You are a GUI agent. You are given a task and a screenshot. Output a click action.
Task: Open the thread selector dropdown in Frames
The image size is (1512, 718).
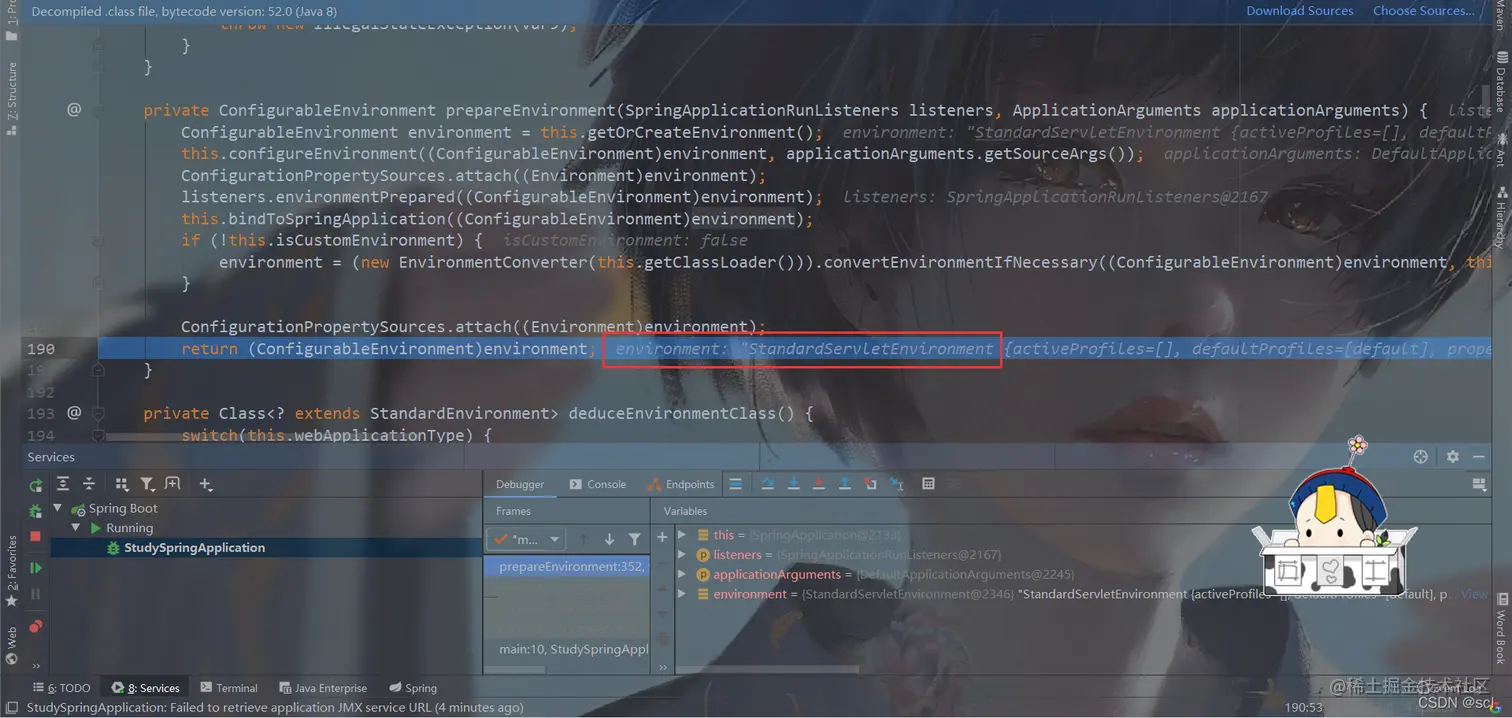pos(526,539)
